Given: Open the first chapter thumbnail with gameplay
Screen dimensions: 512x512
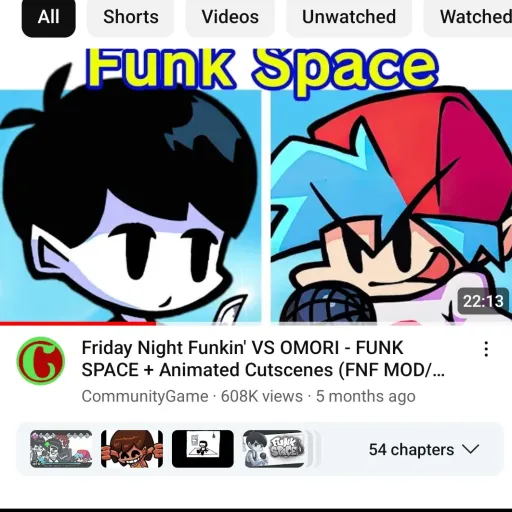Looking at the screenshot, I should point(61,449).
